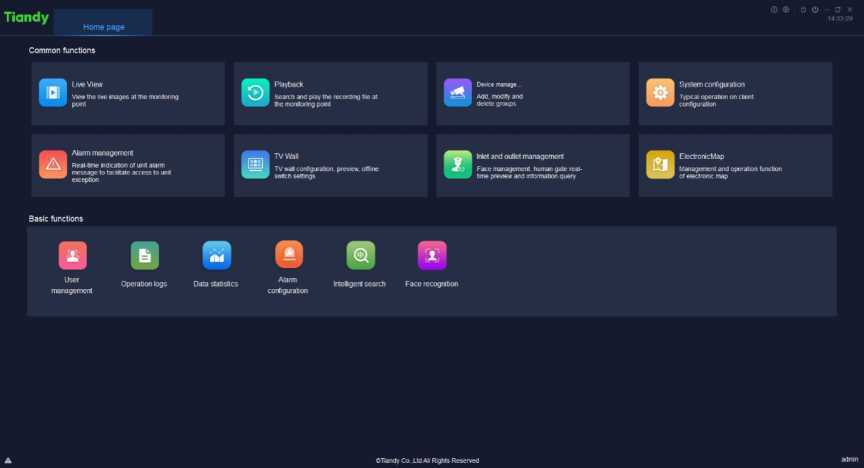The image size is (864, 468).
Task: Open Inlet and outlet management
Action: tap(457, 165)
